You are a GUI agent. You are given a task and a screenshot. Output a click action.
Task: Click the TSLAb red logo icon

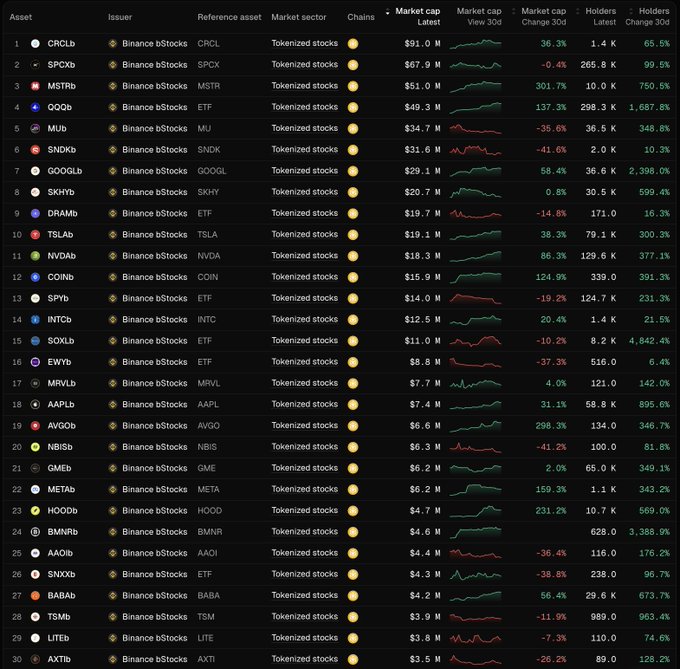pyautogui.click(x=36, y=235)
